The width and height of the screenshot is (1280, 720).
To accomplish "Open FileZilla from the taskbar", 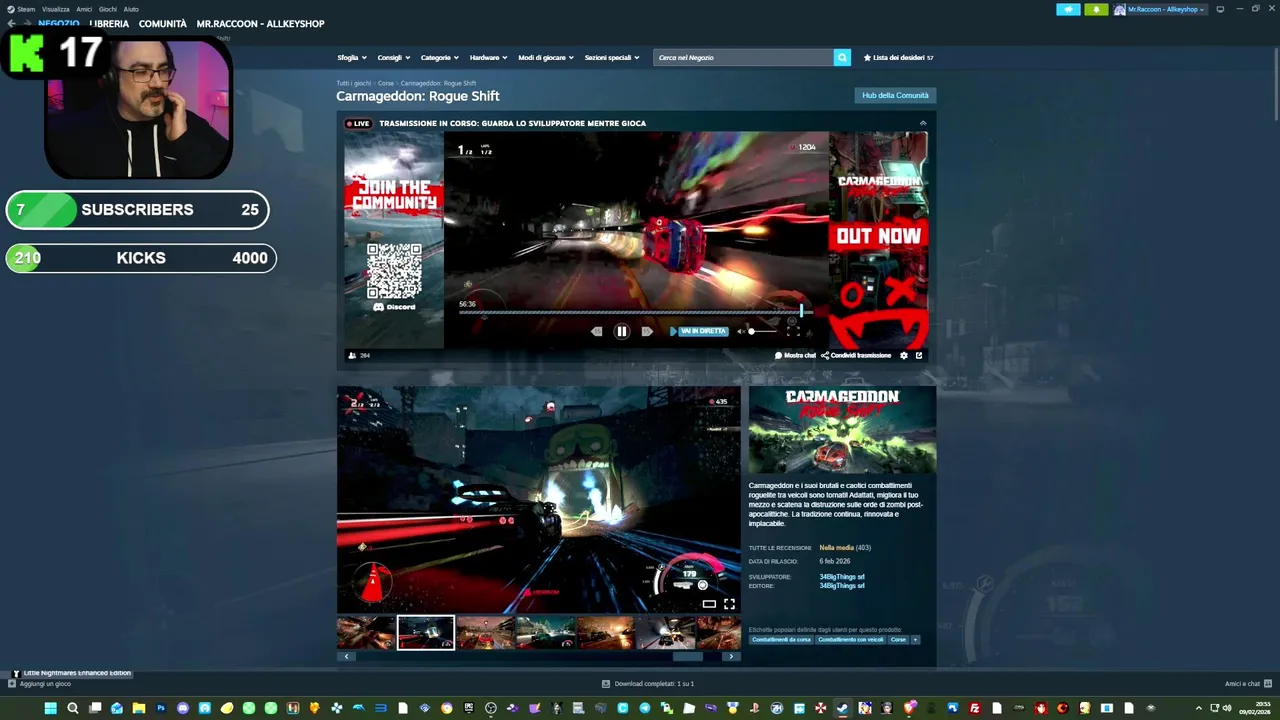I will tap(975, 708).
